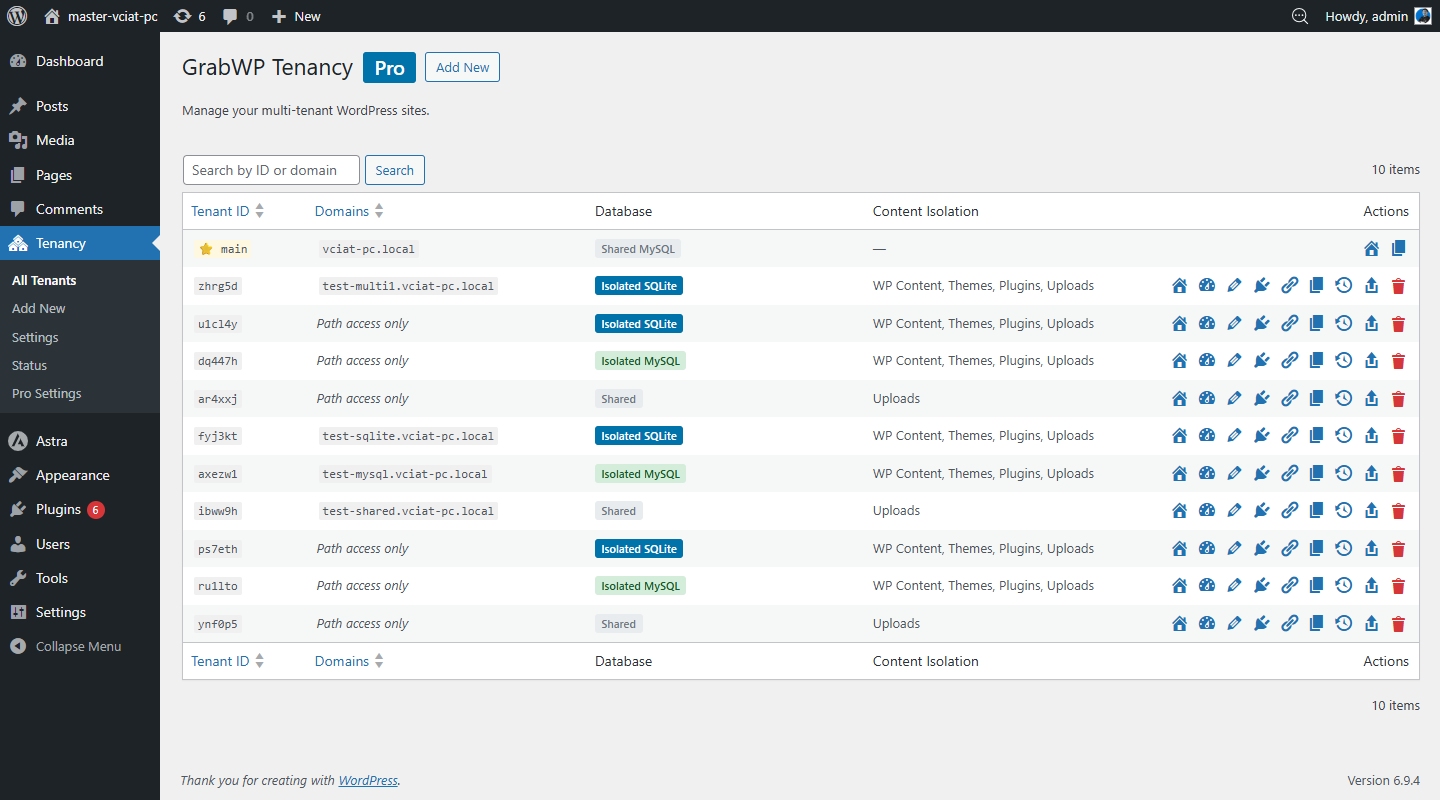Open backup history for tenant ibww9h
Image resolution: width=1440 pixels, height=800 pixels.
click(1343, 510)
